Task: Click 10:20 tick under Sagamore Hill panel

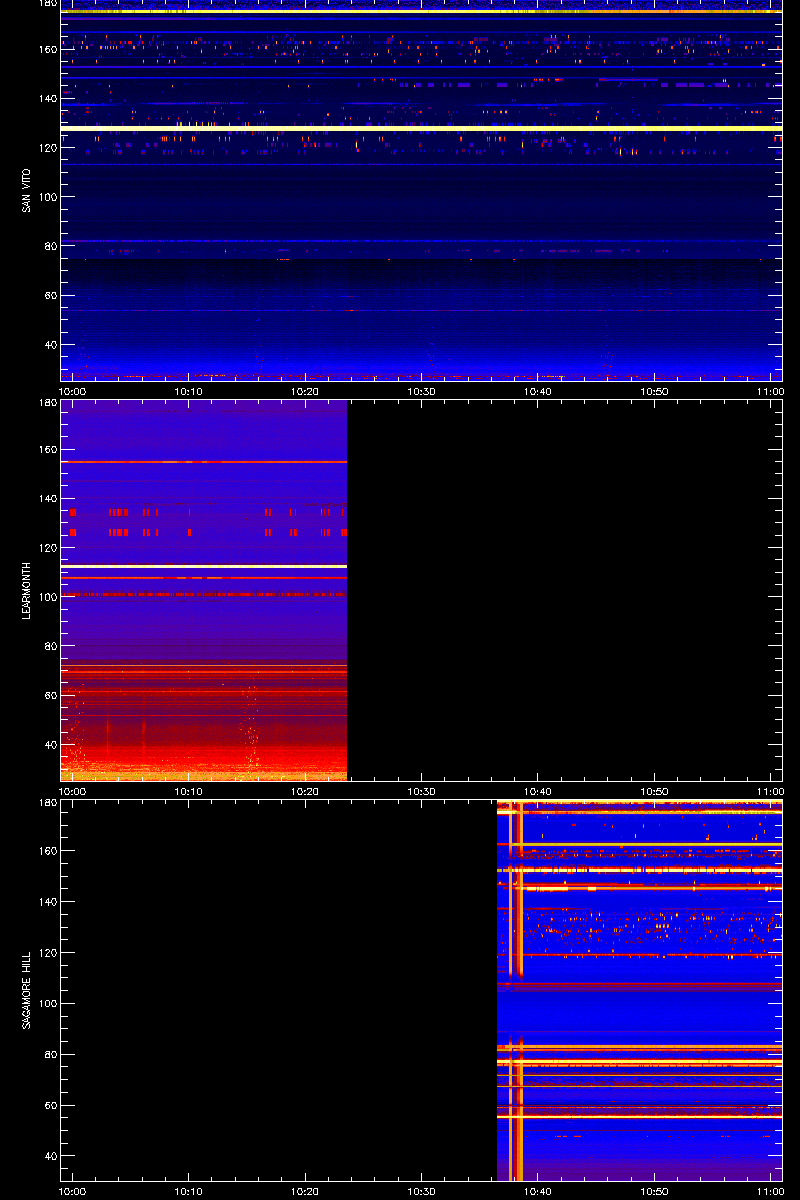Action: click(305, 1191)
